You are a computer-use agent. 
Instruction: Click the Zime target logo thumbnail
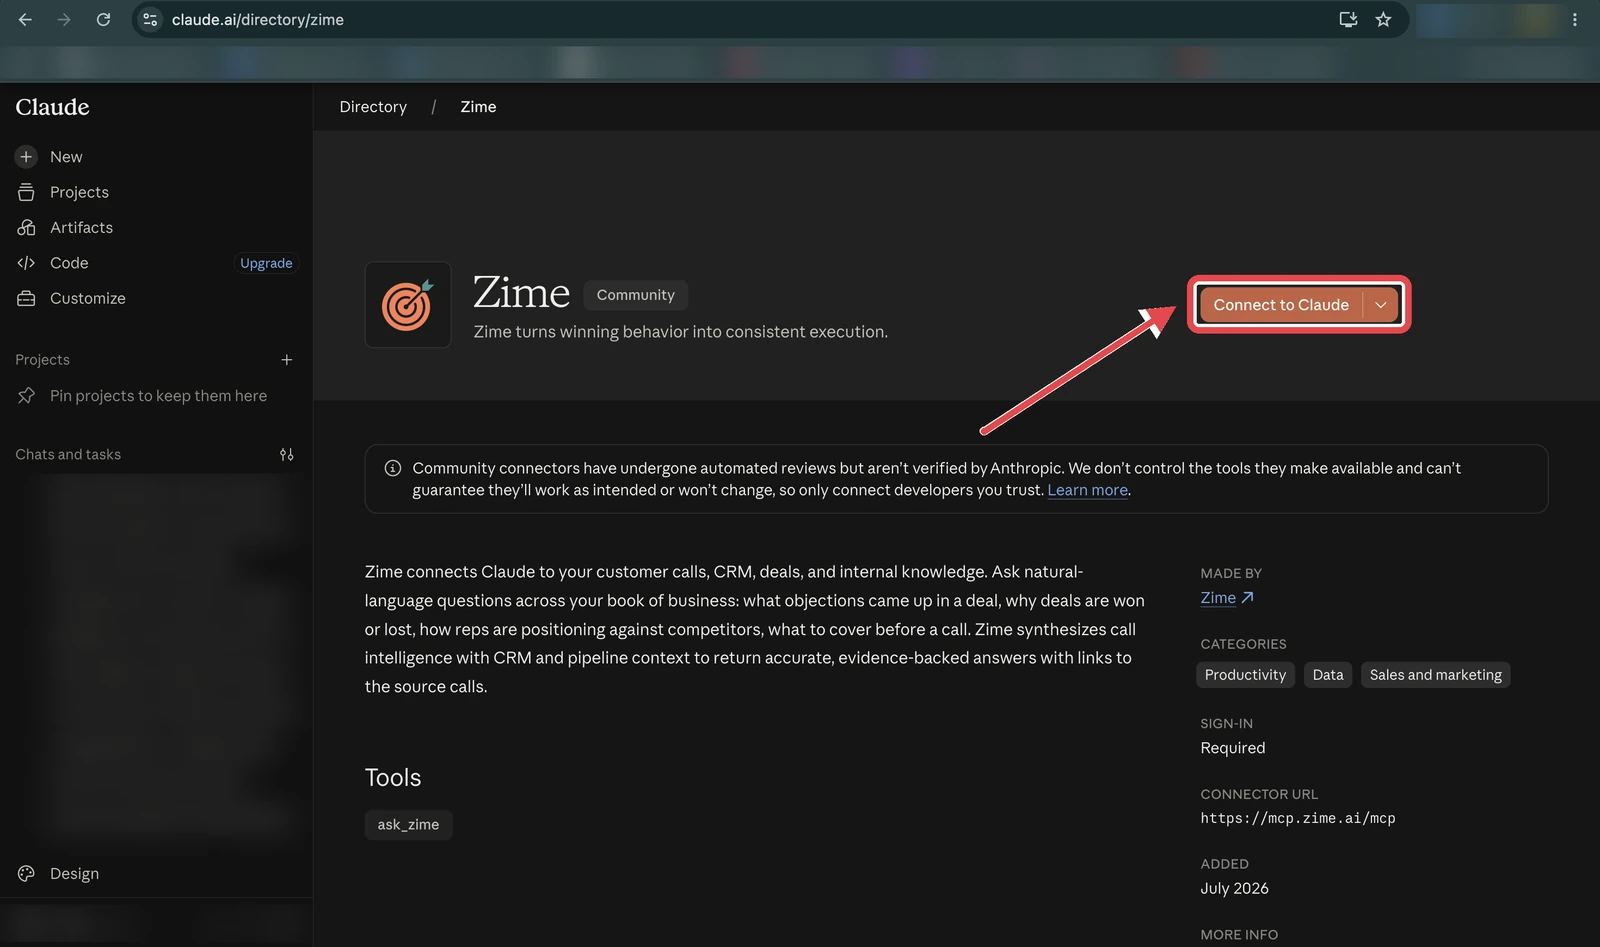[408, 305]
